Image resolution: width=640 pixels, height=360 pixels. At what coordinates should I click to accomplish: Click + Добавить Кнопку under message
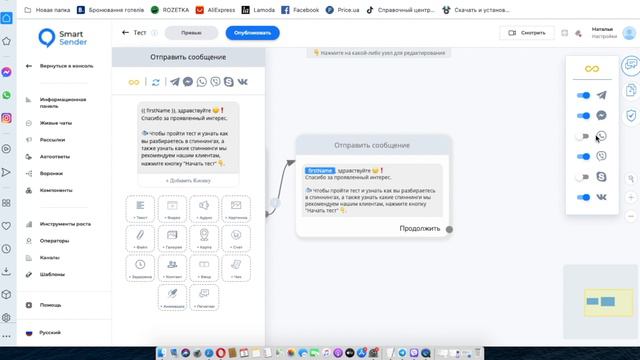[x=188, y=180]
